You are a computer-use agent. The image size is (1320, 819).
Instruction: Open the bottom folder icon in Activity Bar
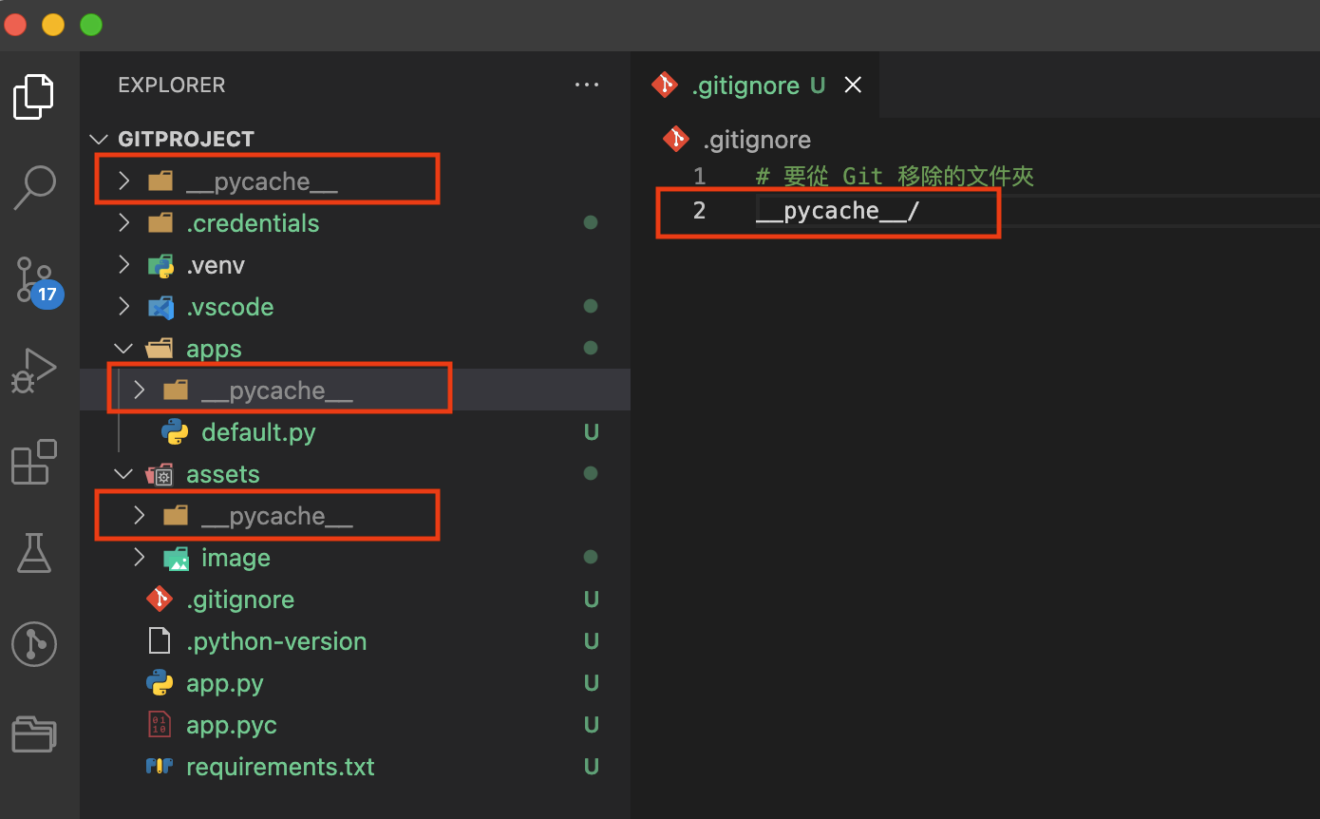[x=33, y=735]
